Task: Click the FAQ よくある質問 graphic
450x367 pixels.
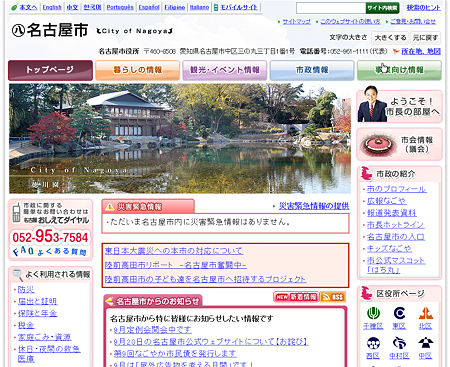Action: (50, 251)
